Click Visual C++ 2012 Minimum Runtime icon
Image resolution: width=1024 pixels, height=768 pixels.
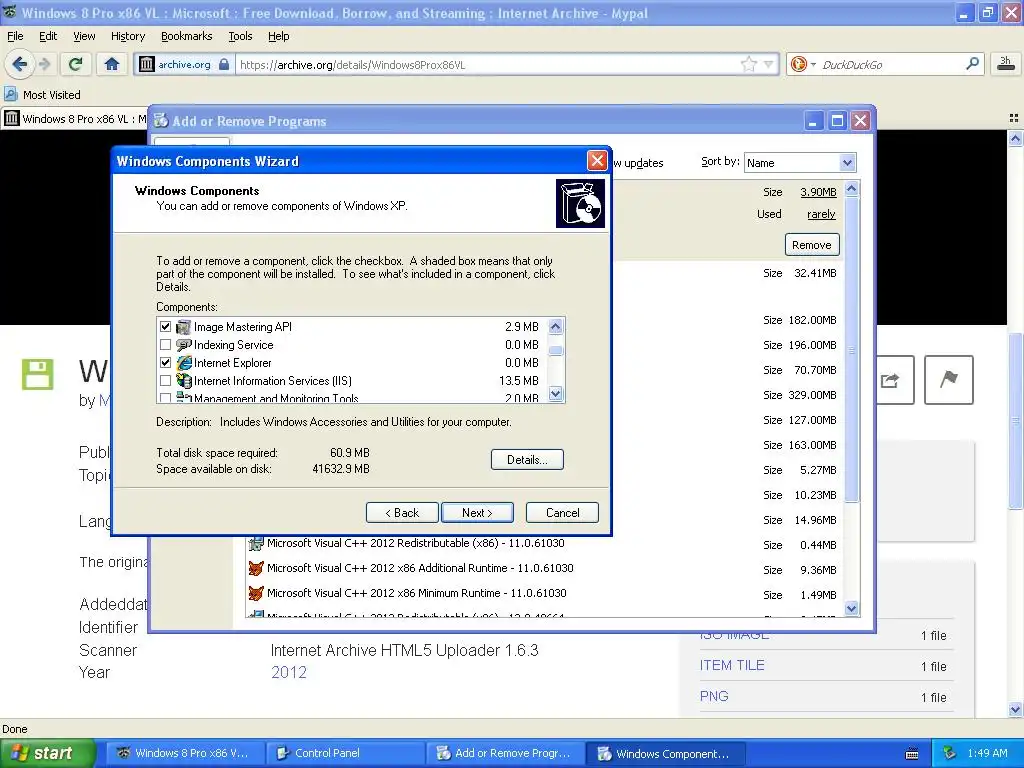click(256, 593)
